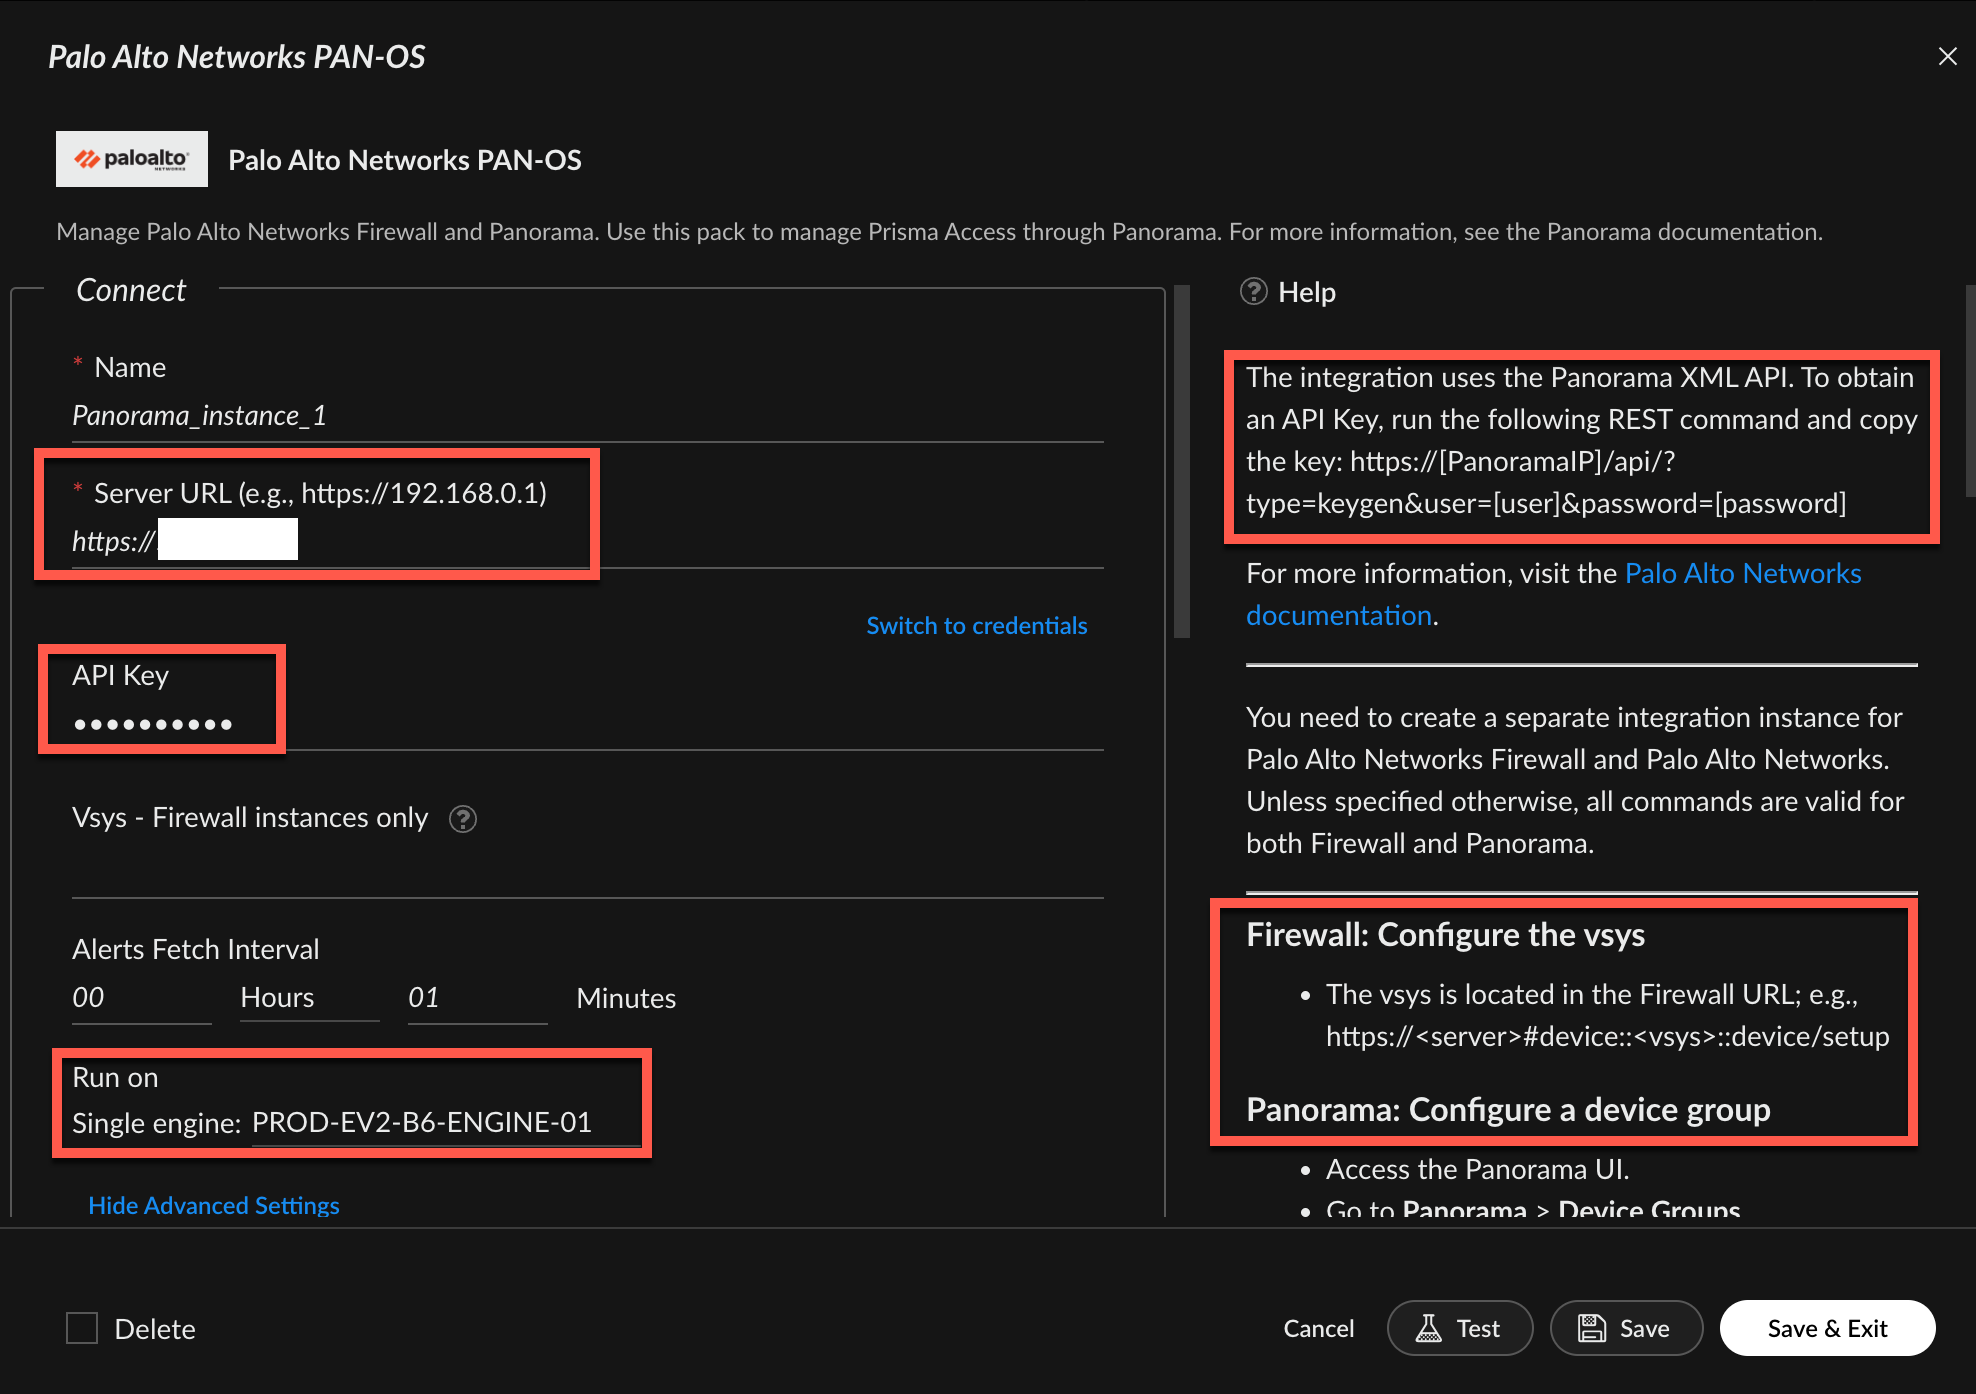Image resolution: width=1976 pixels, height=1394 pixels.
Task: Click the Help question mark icon
Action: point(1253,291)
